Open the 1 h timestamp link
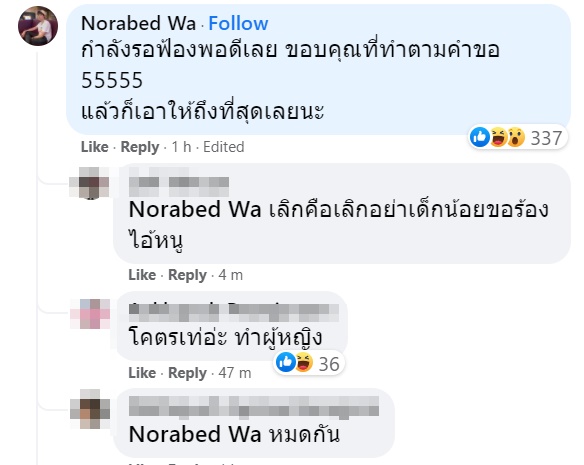 pos(181,147)
